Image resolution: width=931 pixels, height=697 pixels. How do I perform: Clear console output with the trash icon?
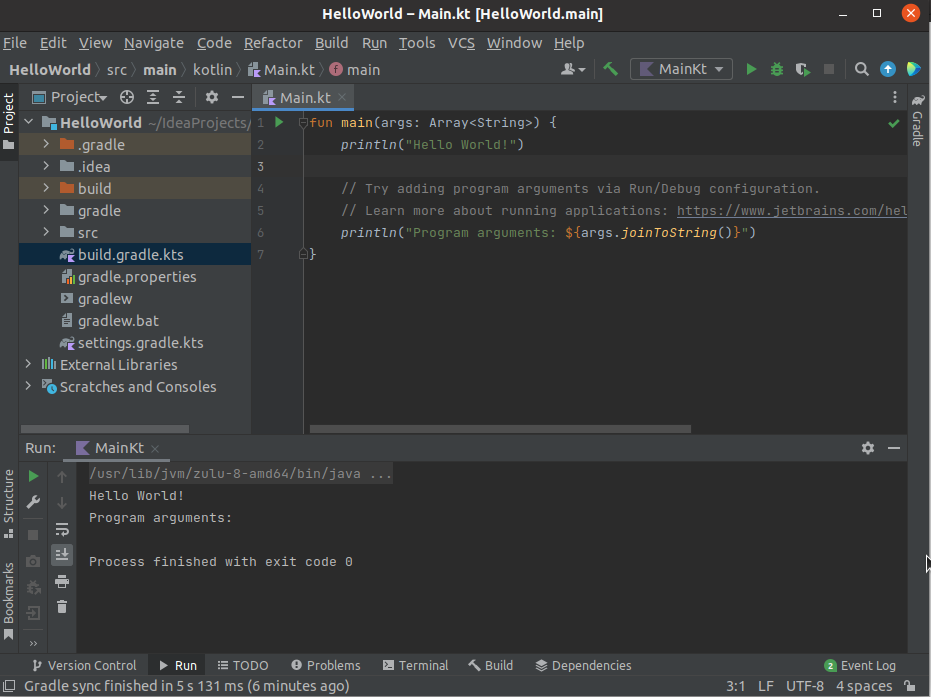coord(62,606)
